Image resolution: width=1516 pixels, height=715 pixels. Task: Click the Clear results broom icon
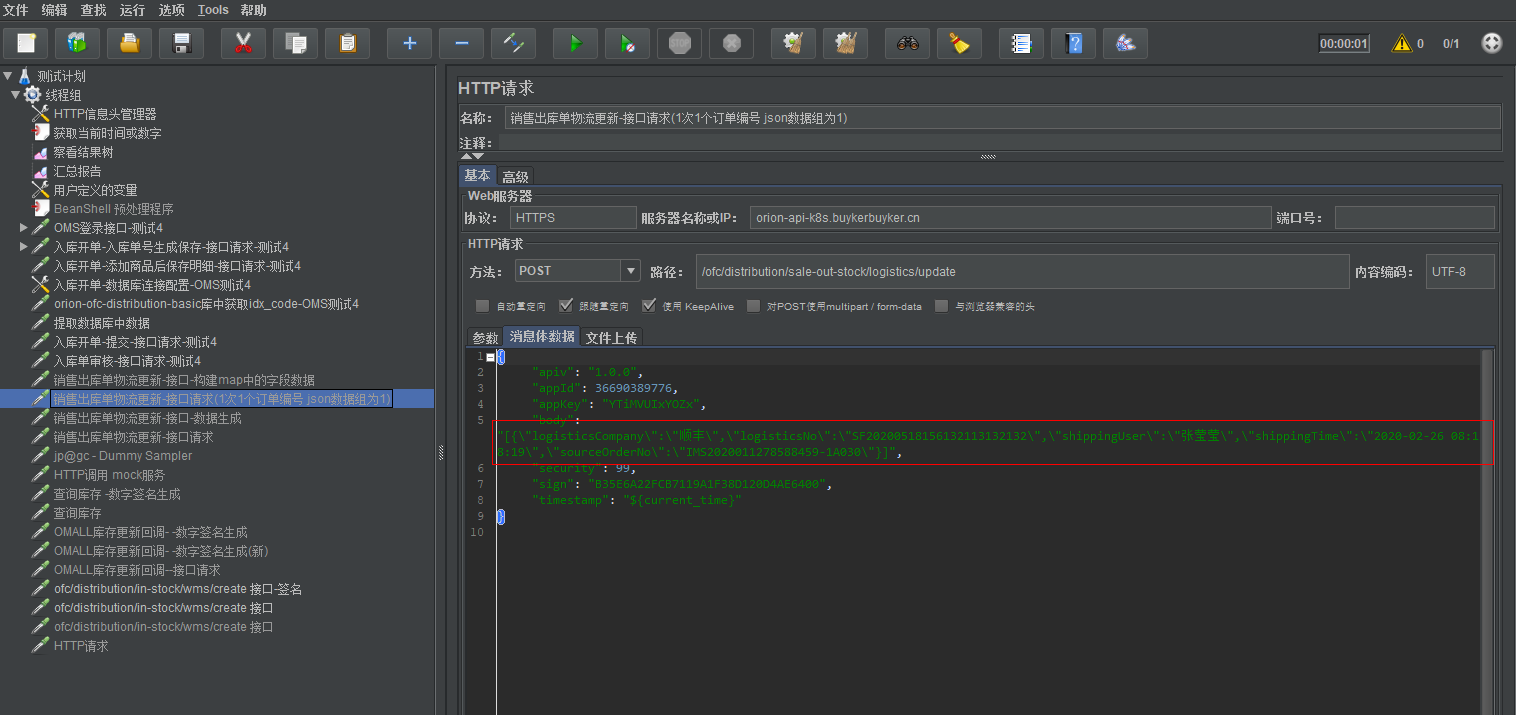tap(793, 43)
